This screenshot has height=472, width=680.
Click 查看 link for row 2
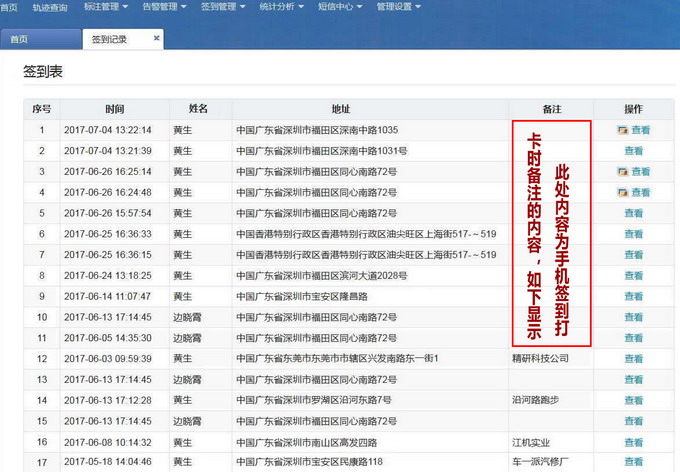click(x=634, y=151)
